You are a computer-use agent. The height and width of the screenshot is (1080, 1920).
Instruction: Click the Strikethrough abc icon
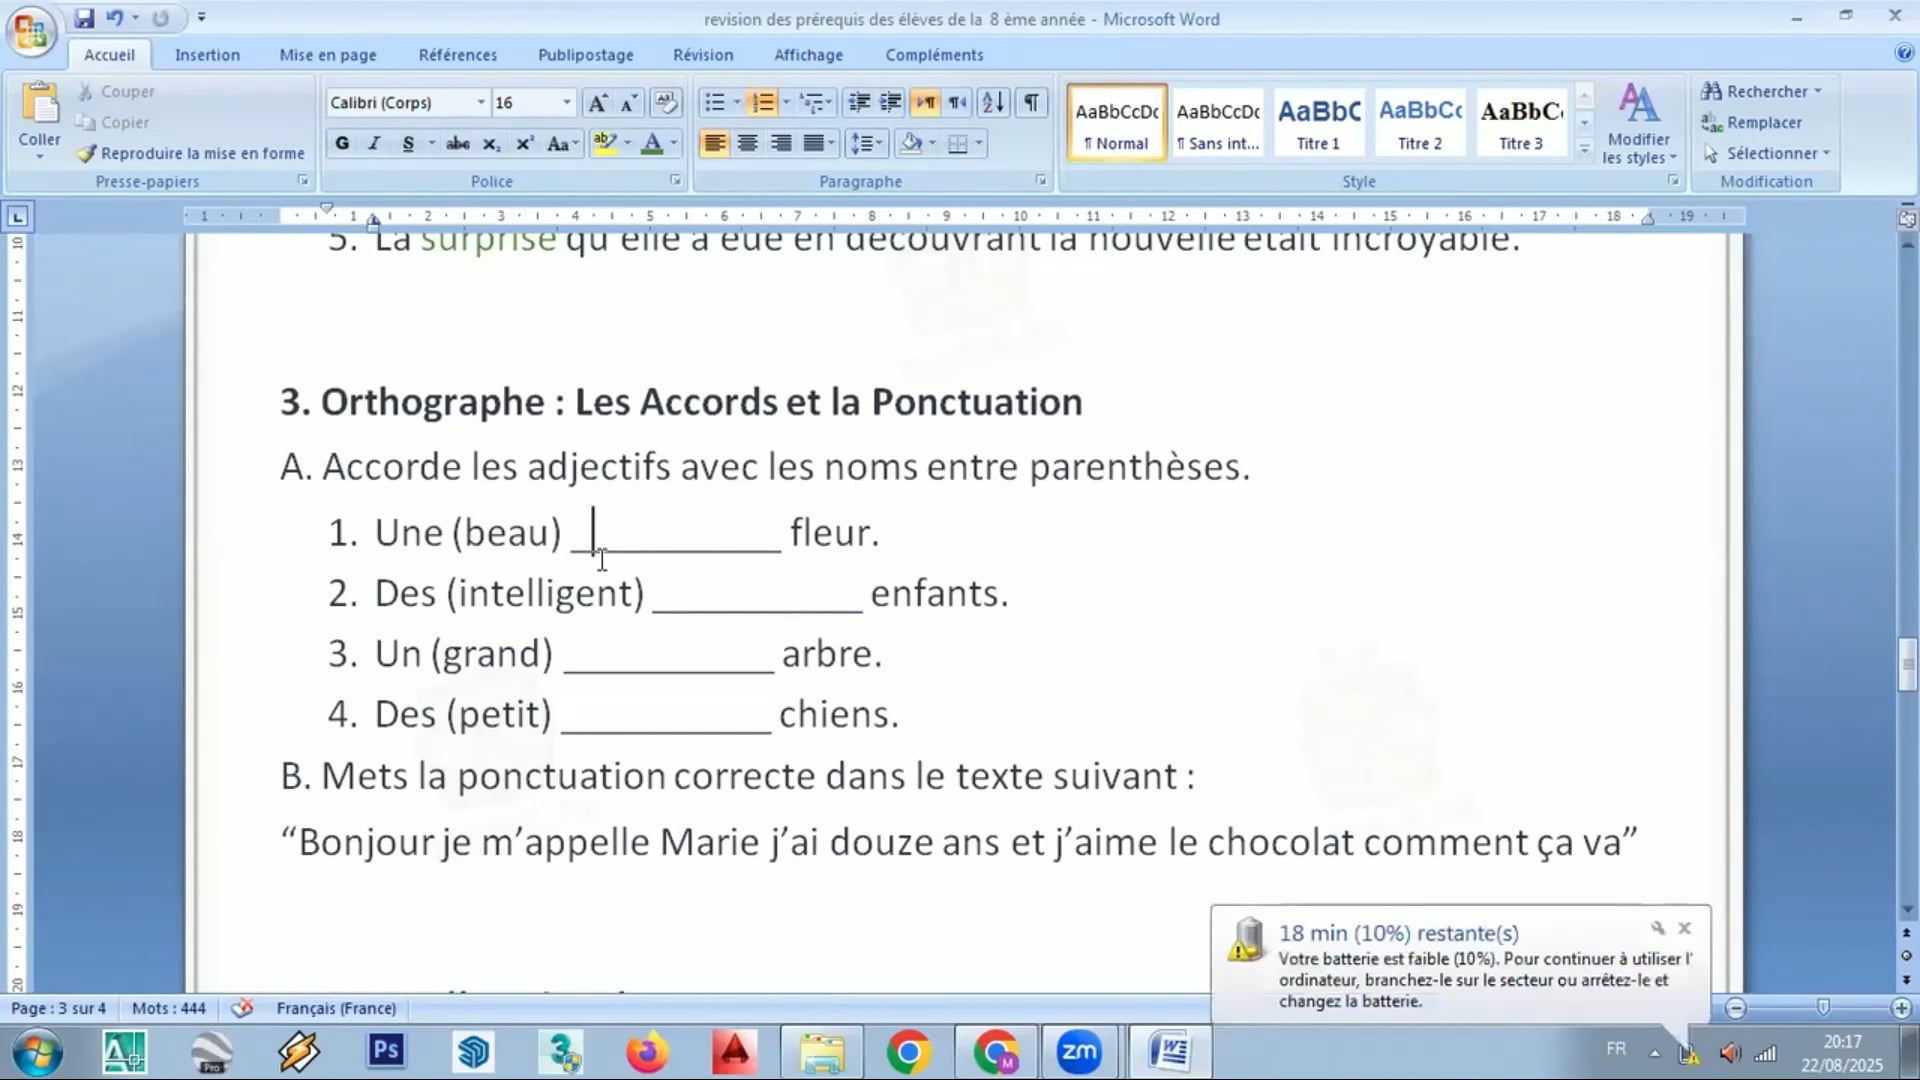click(x=458, y=144)
